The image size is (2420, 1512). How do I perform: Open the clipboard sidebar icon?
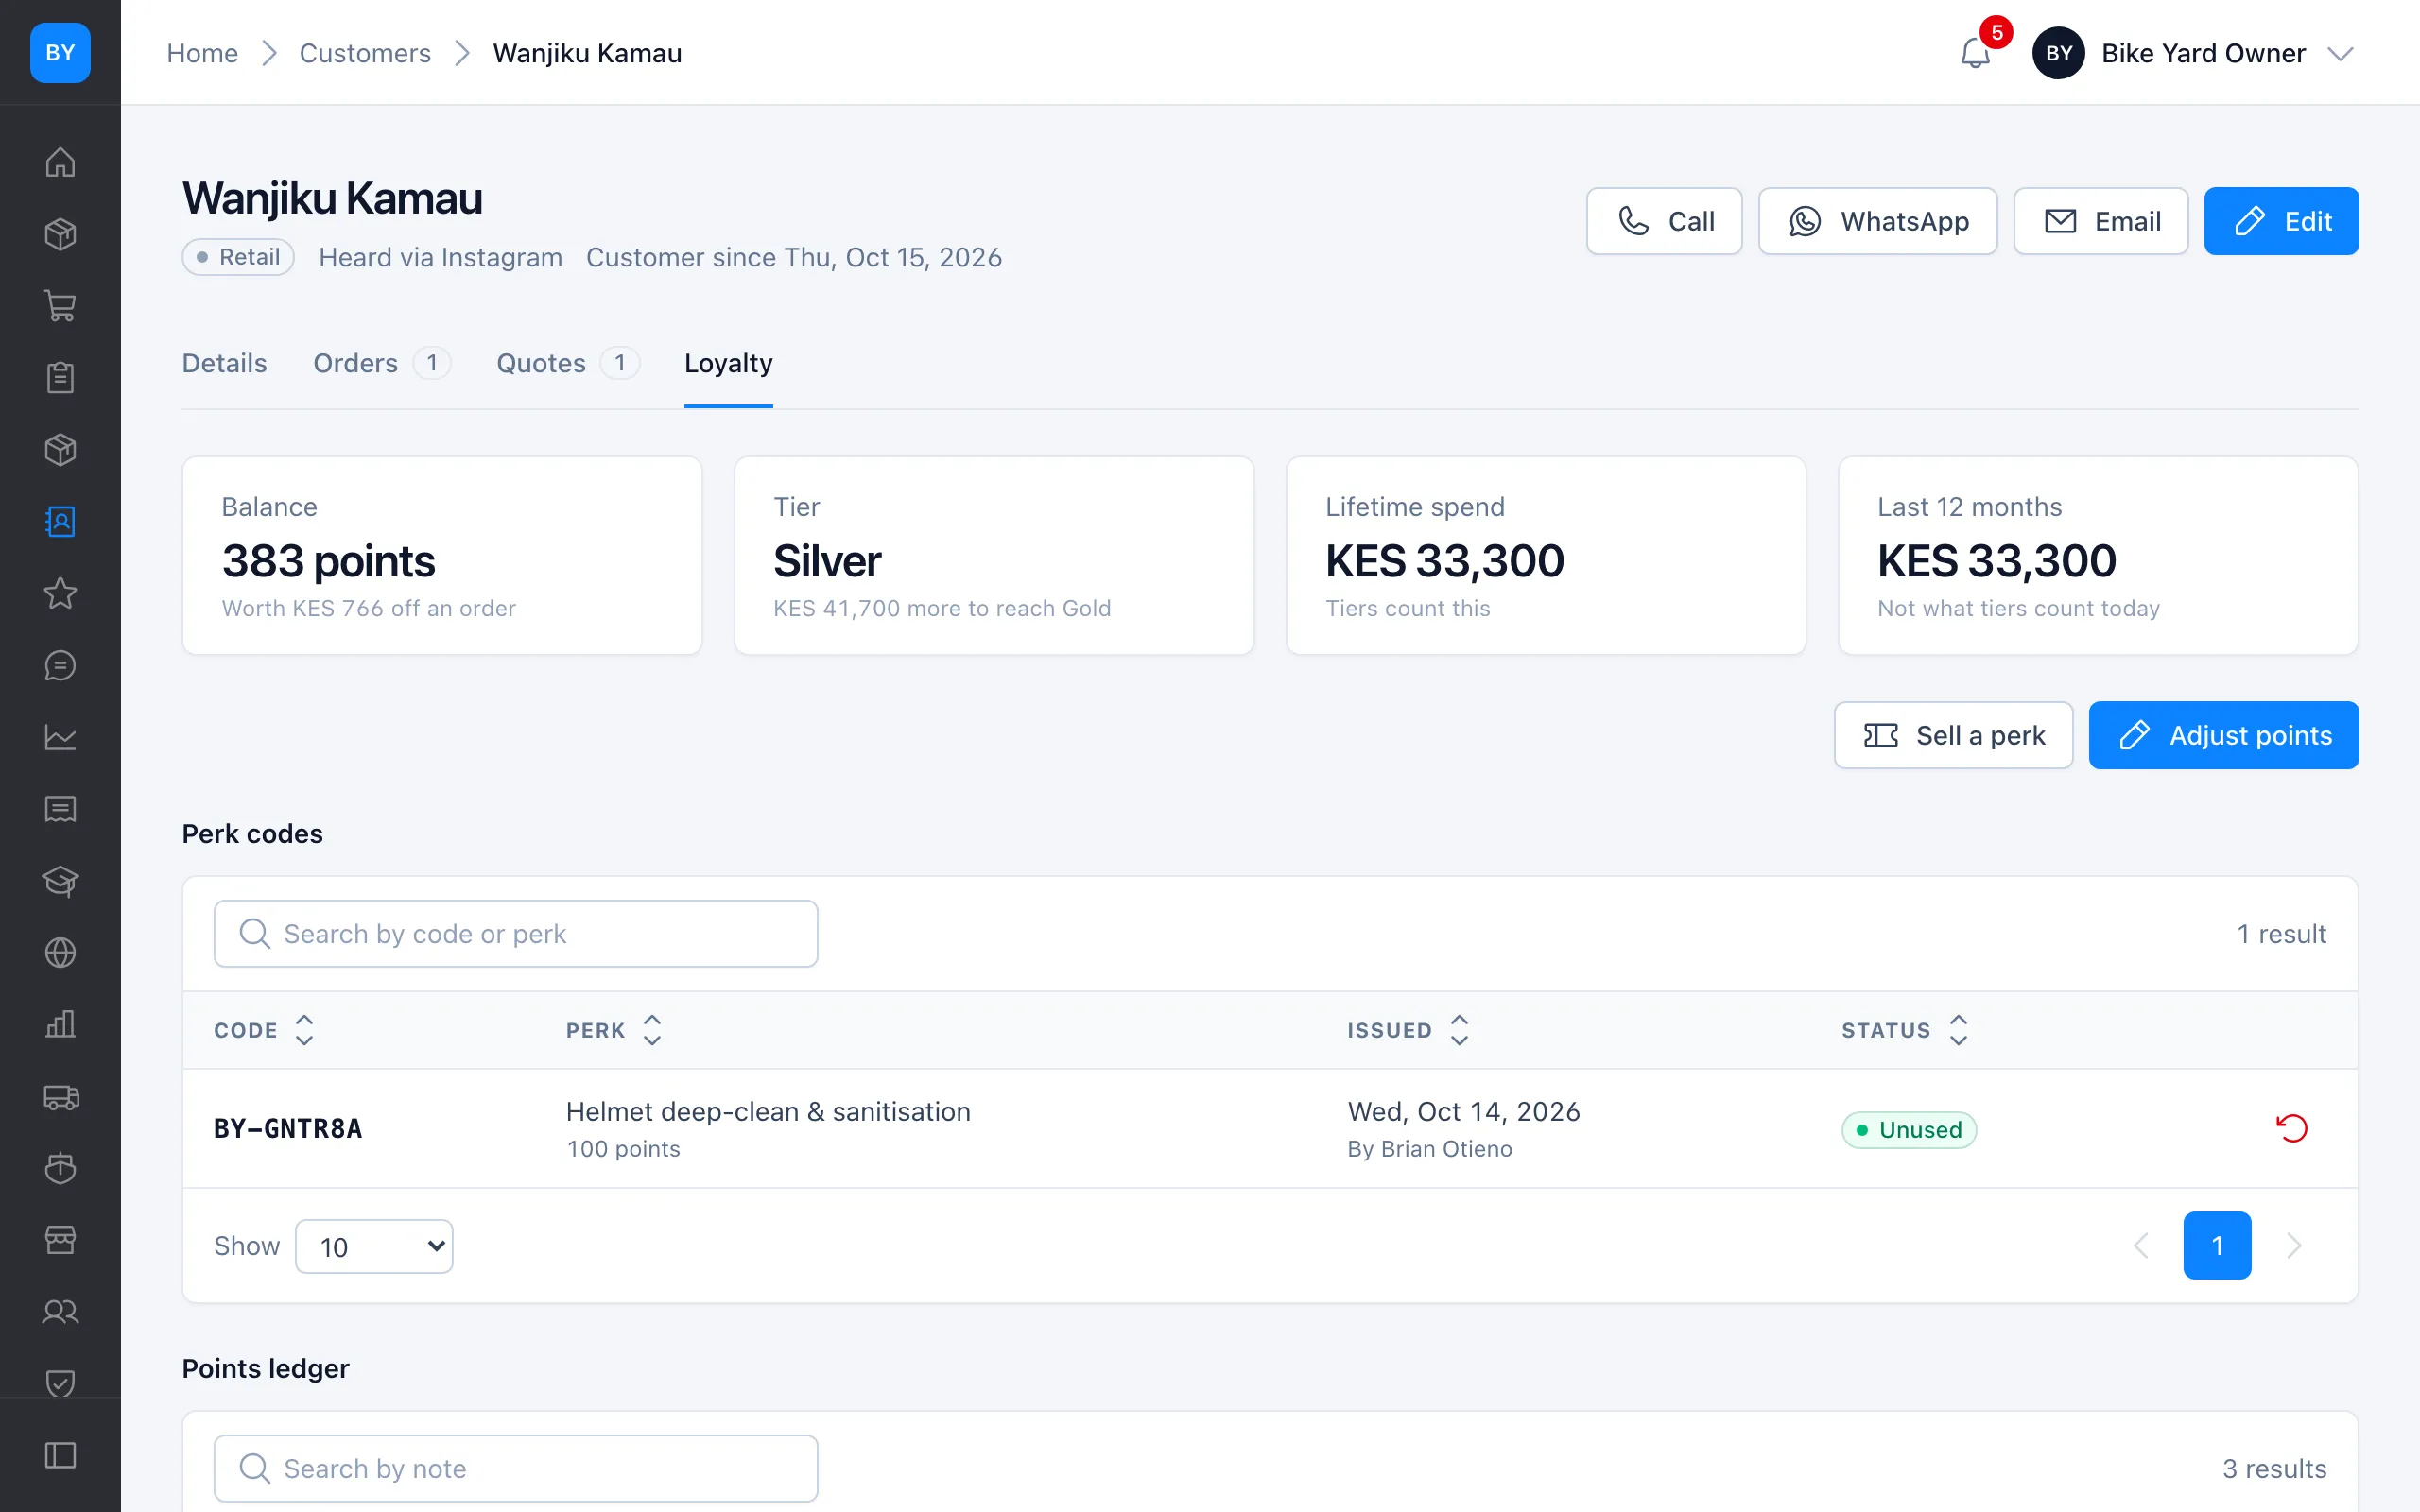(60, 378)
